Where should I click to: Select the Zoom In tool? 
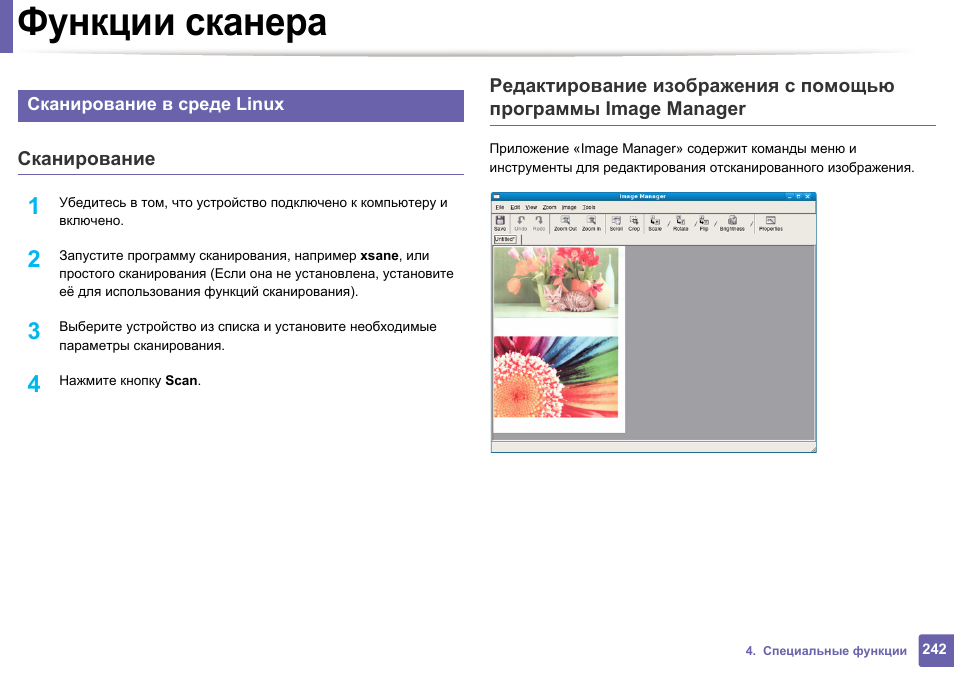[591, 223]
